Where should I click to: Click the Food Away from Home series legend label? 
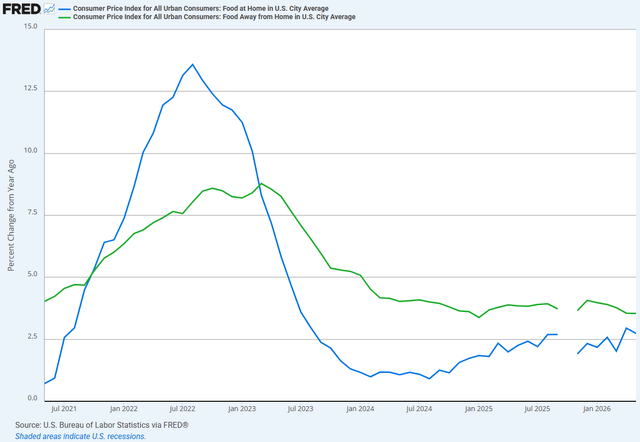214,17
